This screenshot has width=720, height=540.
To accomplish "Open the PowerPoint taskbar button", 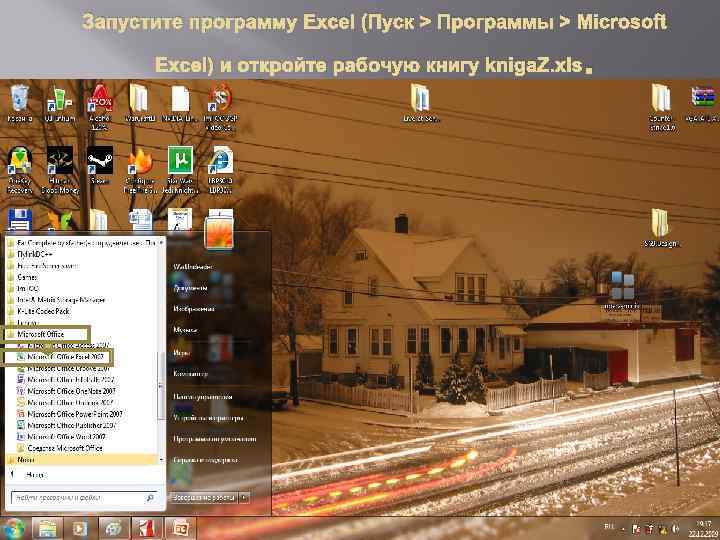I will [x=180, y=528].
